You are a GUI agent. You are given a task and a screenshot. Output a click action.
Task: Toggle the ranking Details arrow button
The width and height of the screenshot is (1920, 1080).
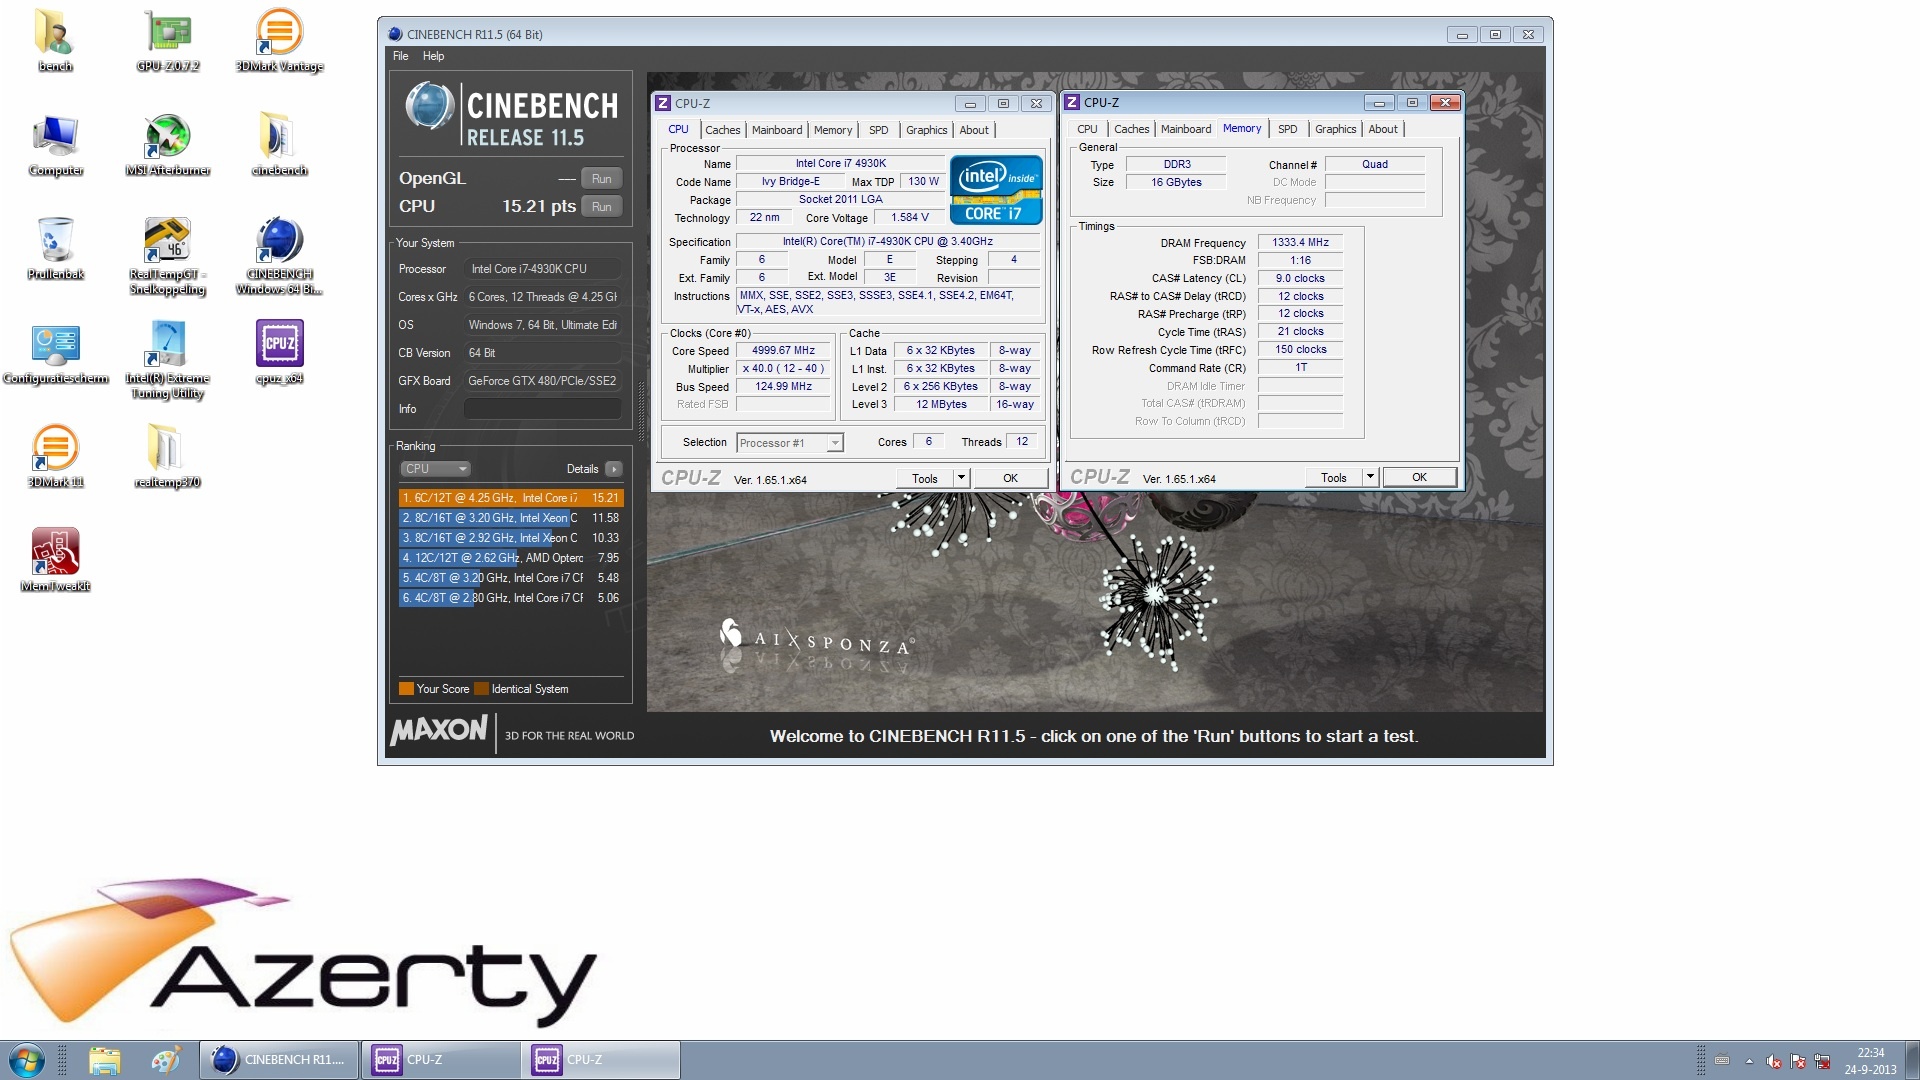614,469
